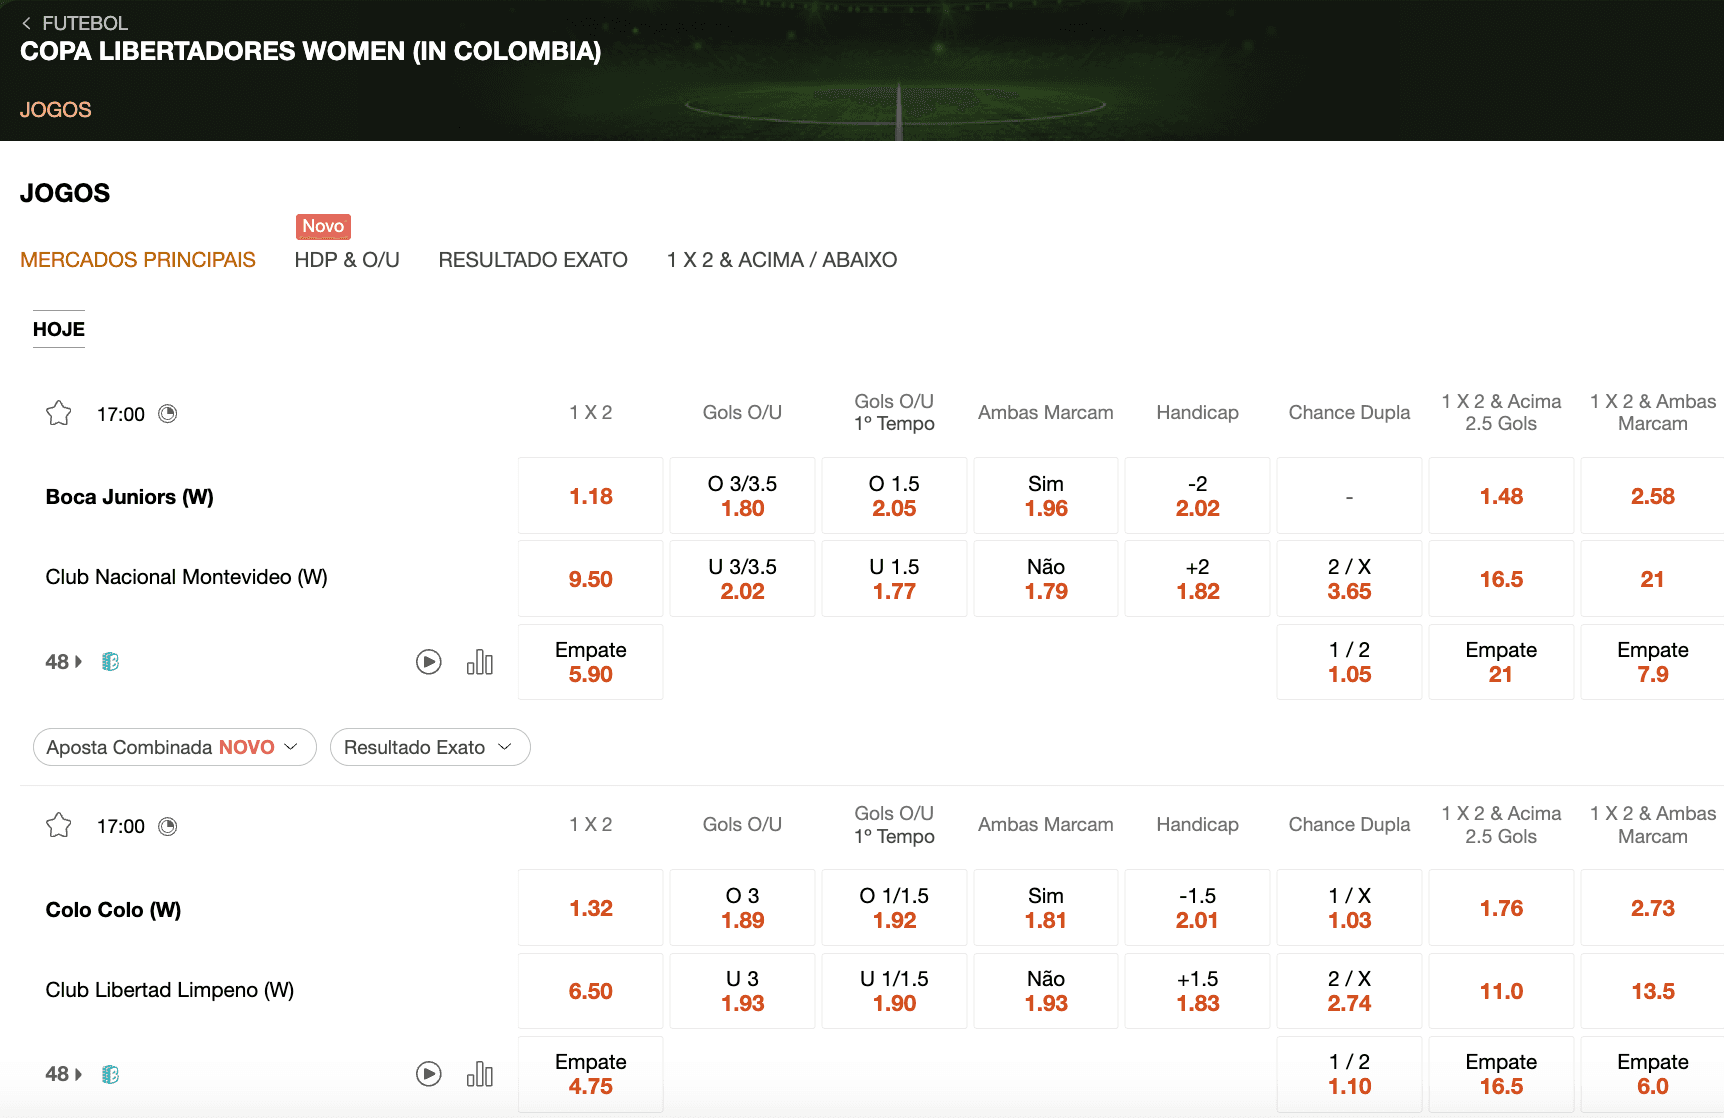Select first half Over 1/1.5 at 1.92
The height and width of the screenshot is (1118, 1724).
point(895,908)
